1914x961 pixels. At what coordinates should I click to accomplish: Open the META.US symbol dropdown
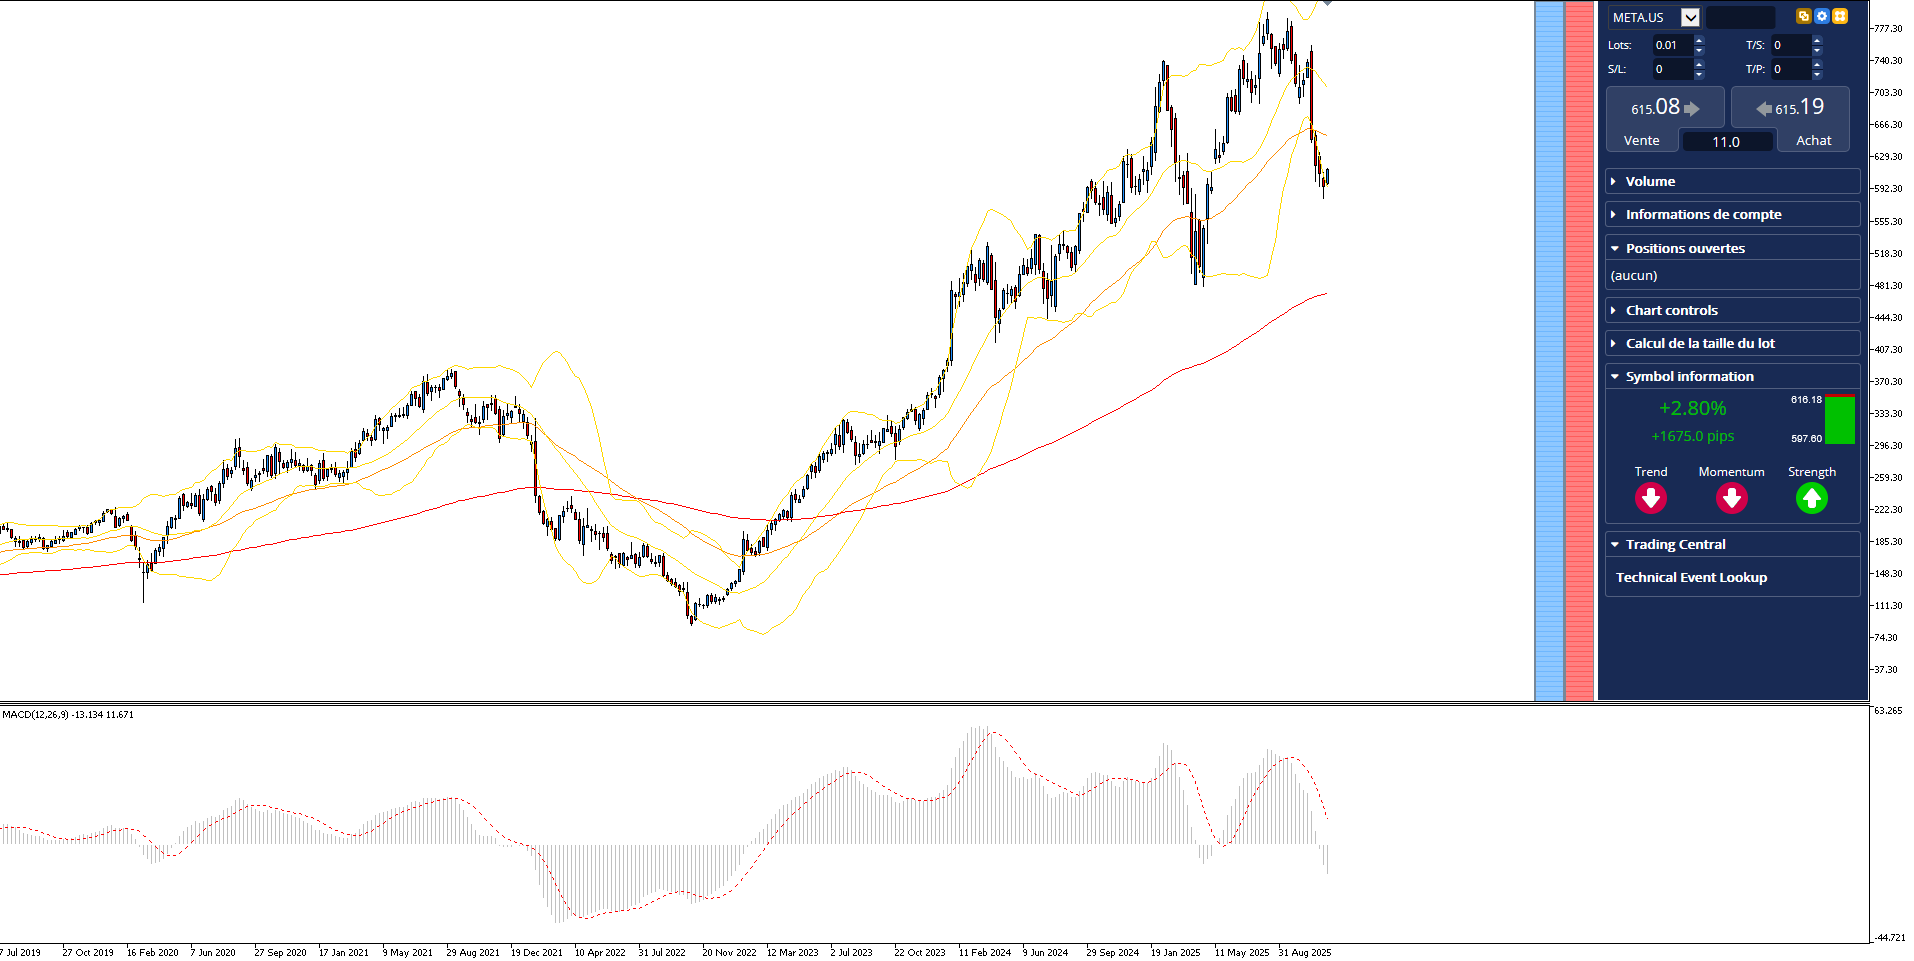[x=1690, y=17]
